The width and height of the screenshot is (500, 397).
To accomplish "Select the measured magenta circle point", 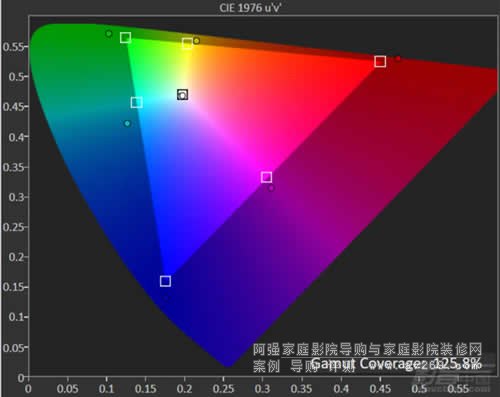I will coord(271,188).
